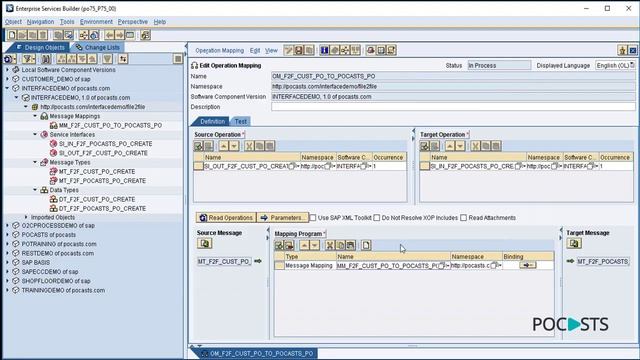This screenshot has width=640, height=360.
Task: Click the Description input field
Action: click(453, 107)
